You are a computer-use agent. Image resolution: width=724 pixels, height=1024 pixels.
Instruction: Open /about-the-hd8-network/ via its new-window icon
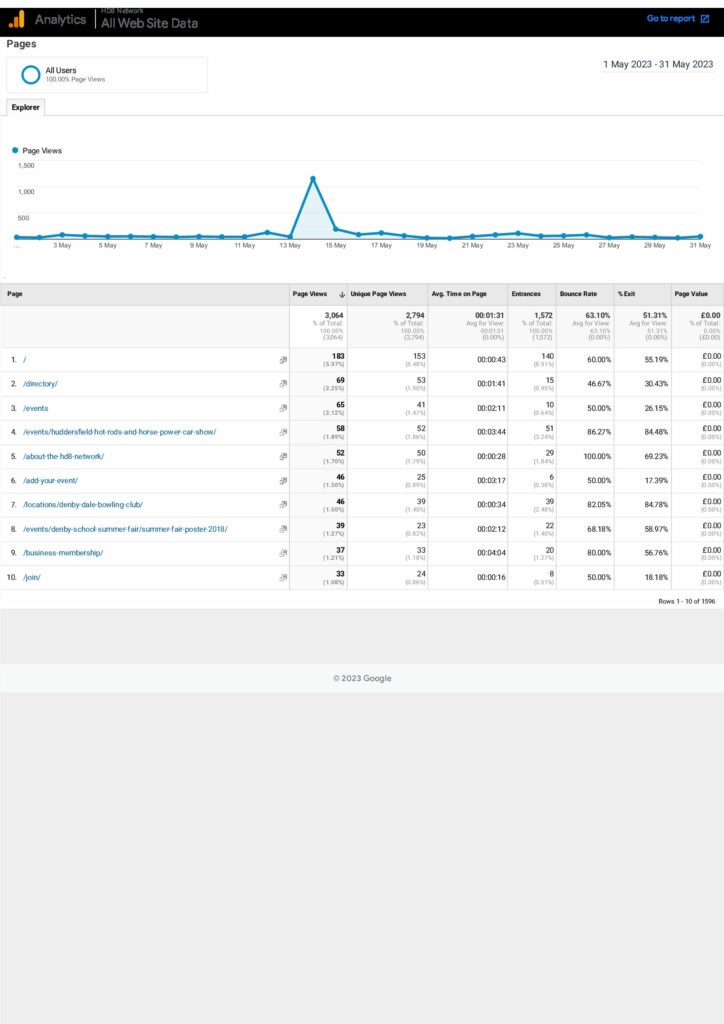pyautogui.click(x=283, y=456)
